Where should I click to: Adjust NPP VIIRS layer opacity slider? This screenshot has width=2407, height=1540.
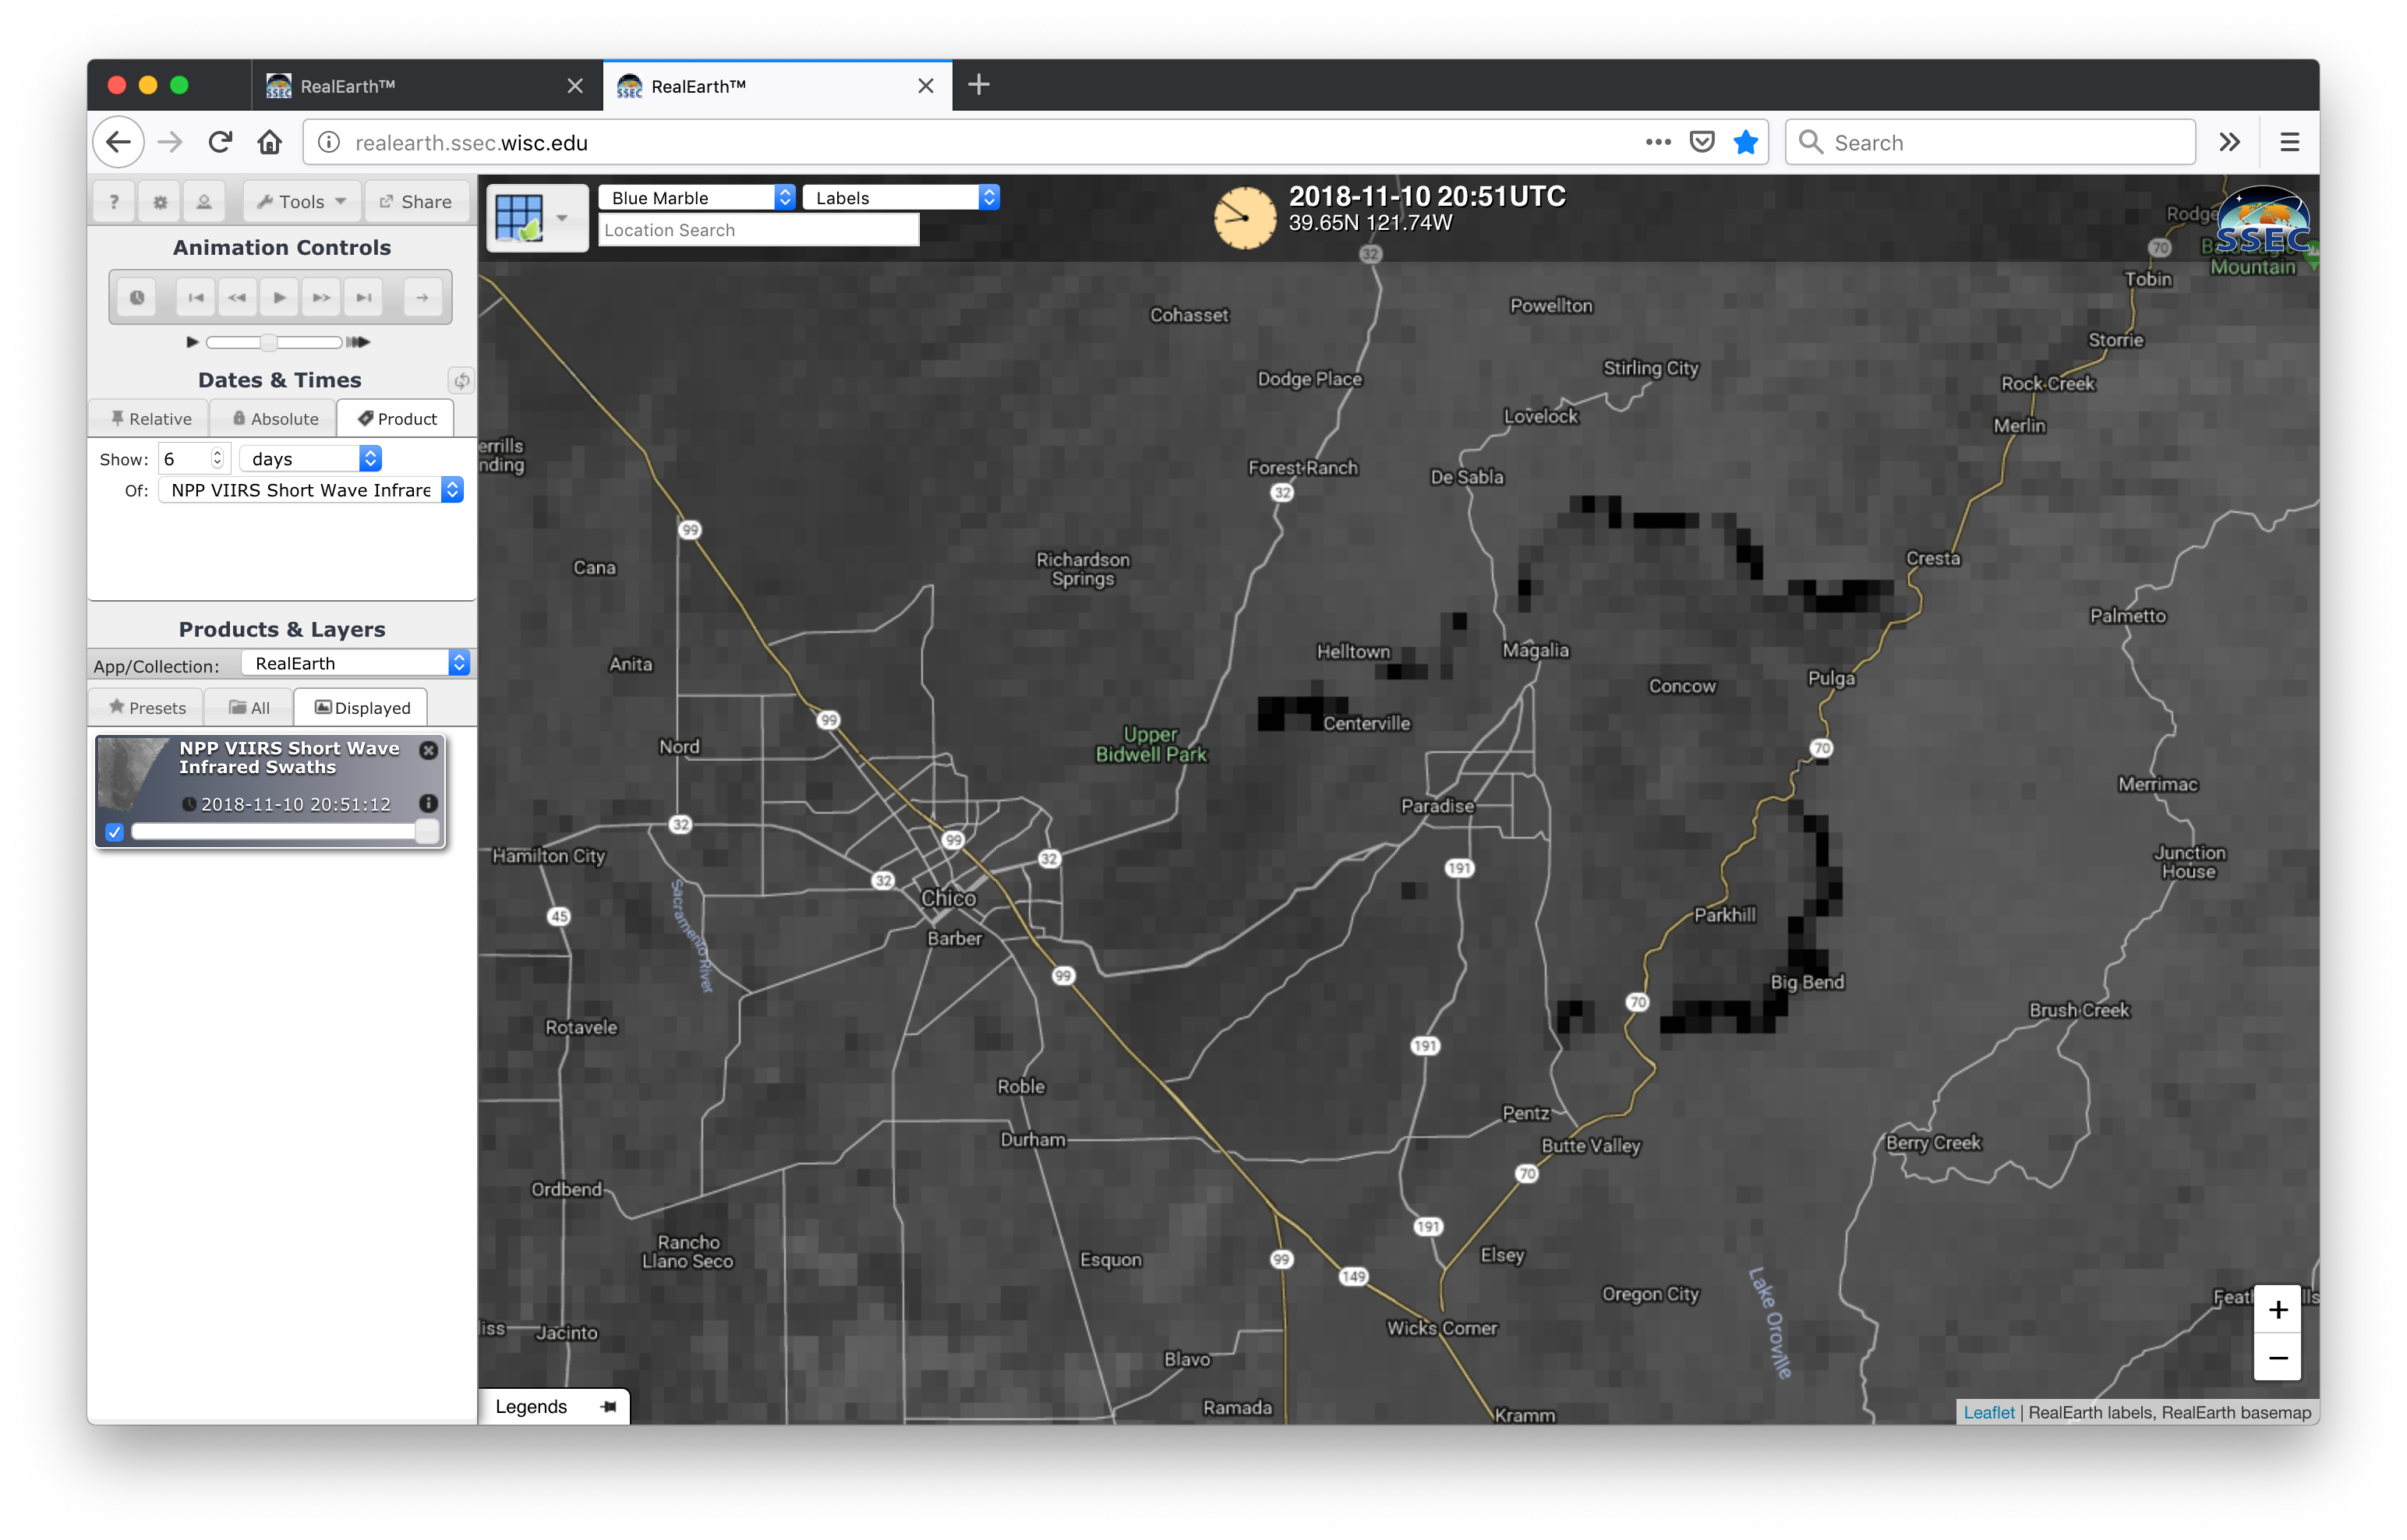285,832
